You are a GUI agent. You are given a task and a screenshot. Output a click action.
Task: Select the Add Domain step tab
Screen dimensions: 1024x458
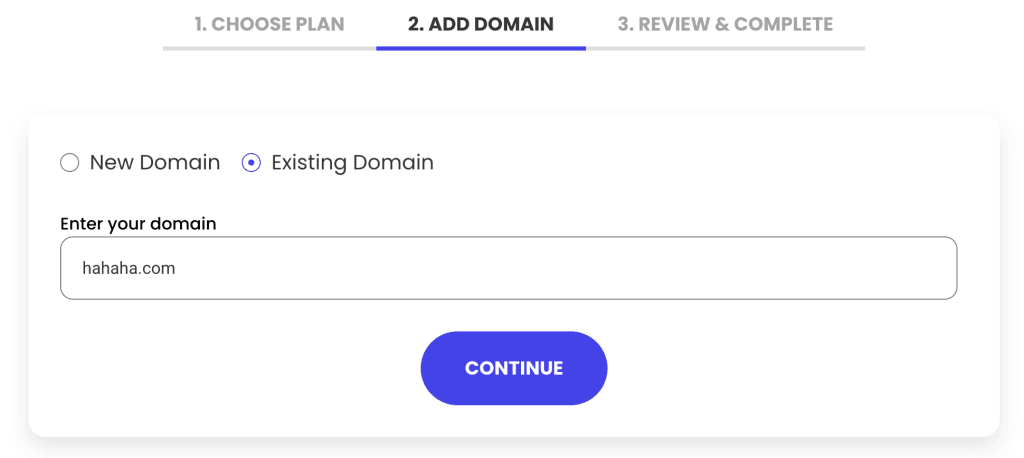pyautogui.click(x=480, y=24)
